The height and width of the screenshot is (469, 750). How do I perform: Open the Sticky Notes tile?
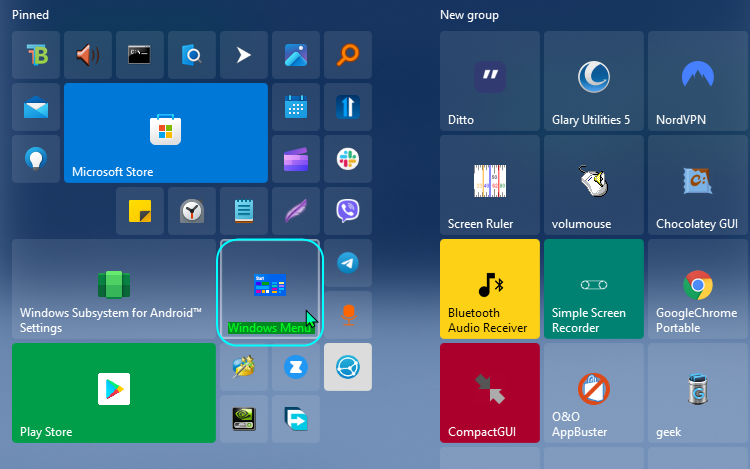pos(140,211)
